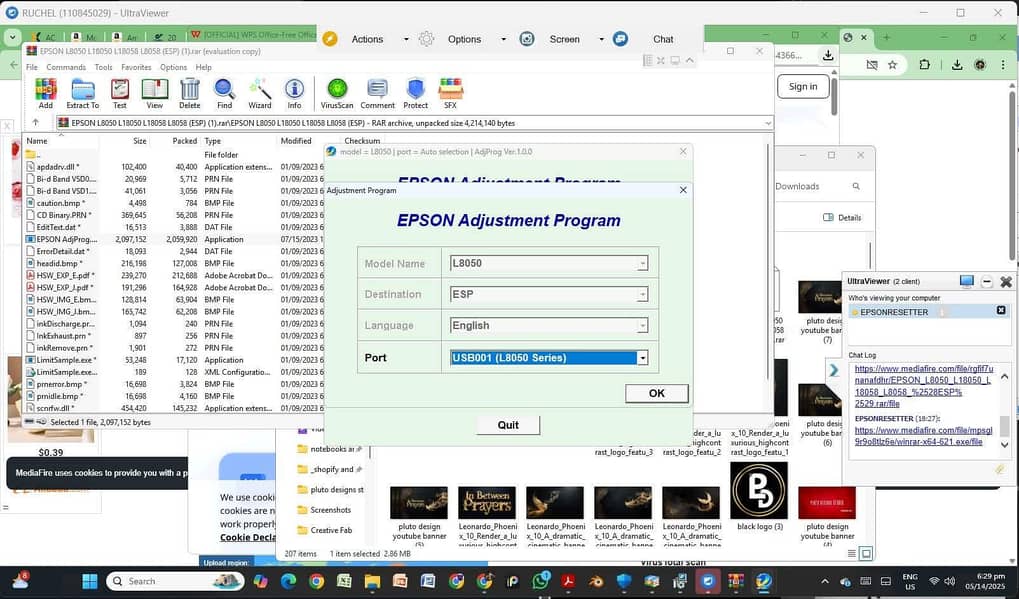Open WinRAR Commands menu
This screenshot has width=1019, height=599.
[66, 67]
